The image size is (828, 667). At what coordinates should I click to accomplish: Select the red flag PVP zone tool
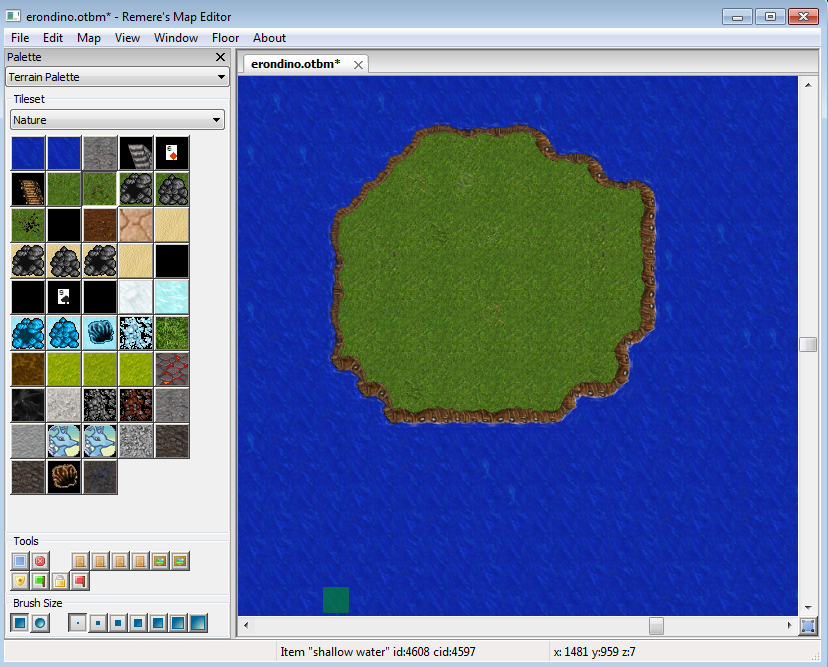pyautogui.click(x=80, y=581)
